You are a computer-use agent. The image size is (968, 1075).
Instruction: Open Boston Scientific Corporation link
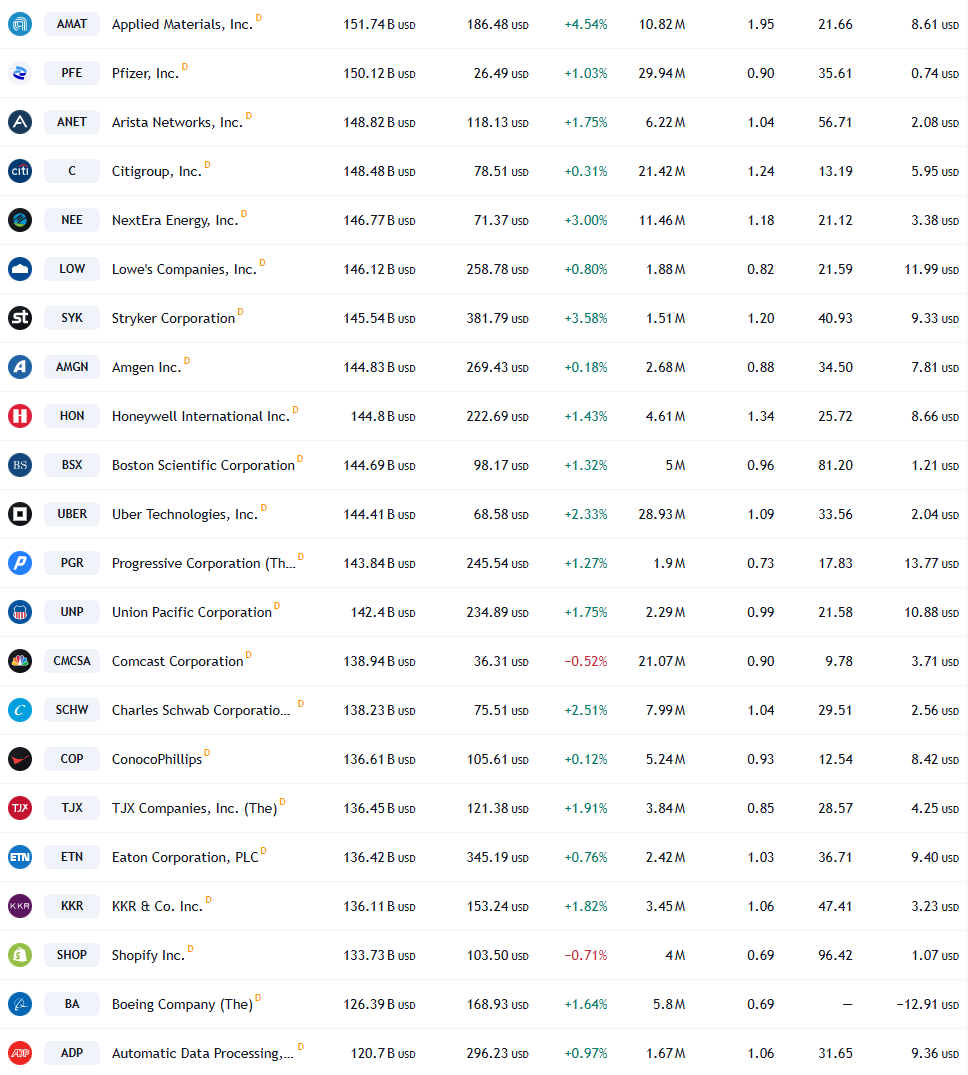pyautogui.click(x=204, y=466)
